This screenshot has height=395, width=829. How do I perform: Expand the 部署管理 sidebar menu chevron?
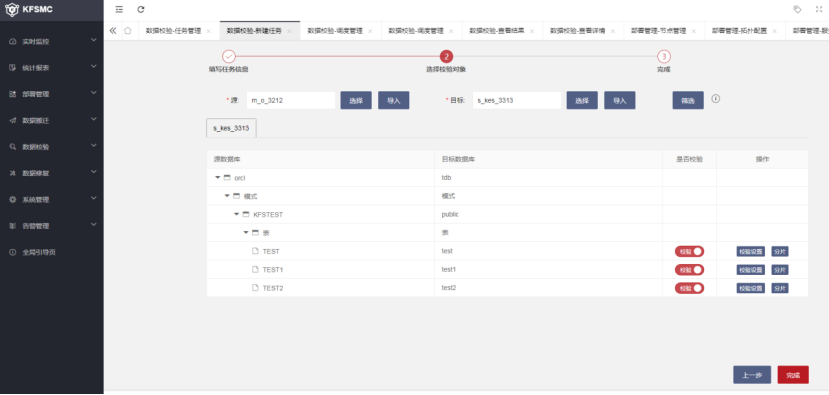coord(94,93)
